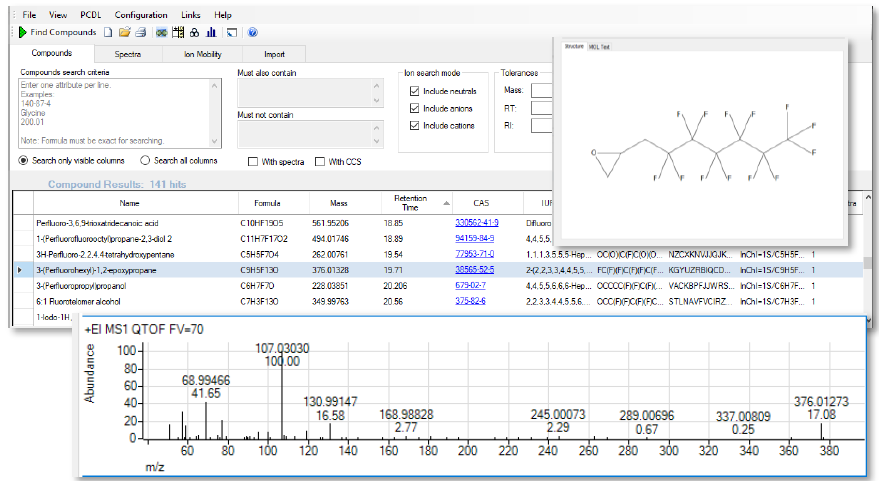Click the Must not contain text box
Image resolution: width=879 pixels, height=481 pixels.
(311, 135)
